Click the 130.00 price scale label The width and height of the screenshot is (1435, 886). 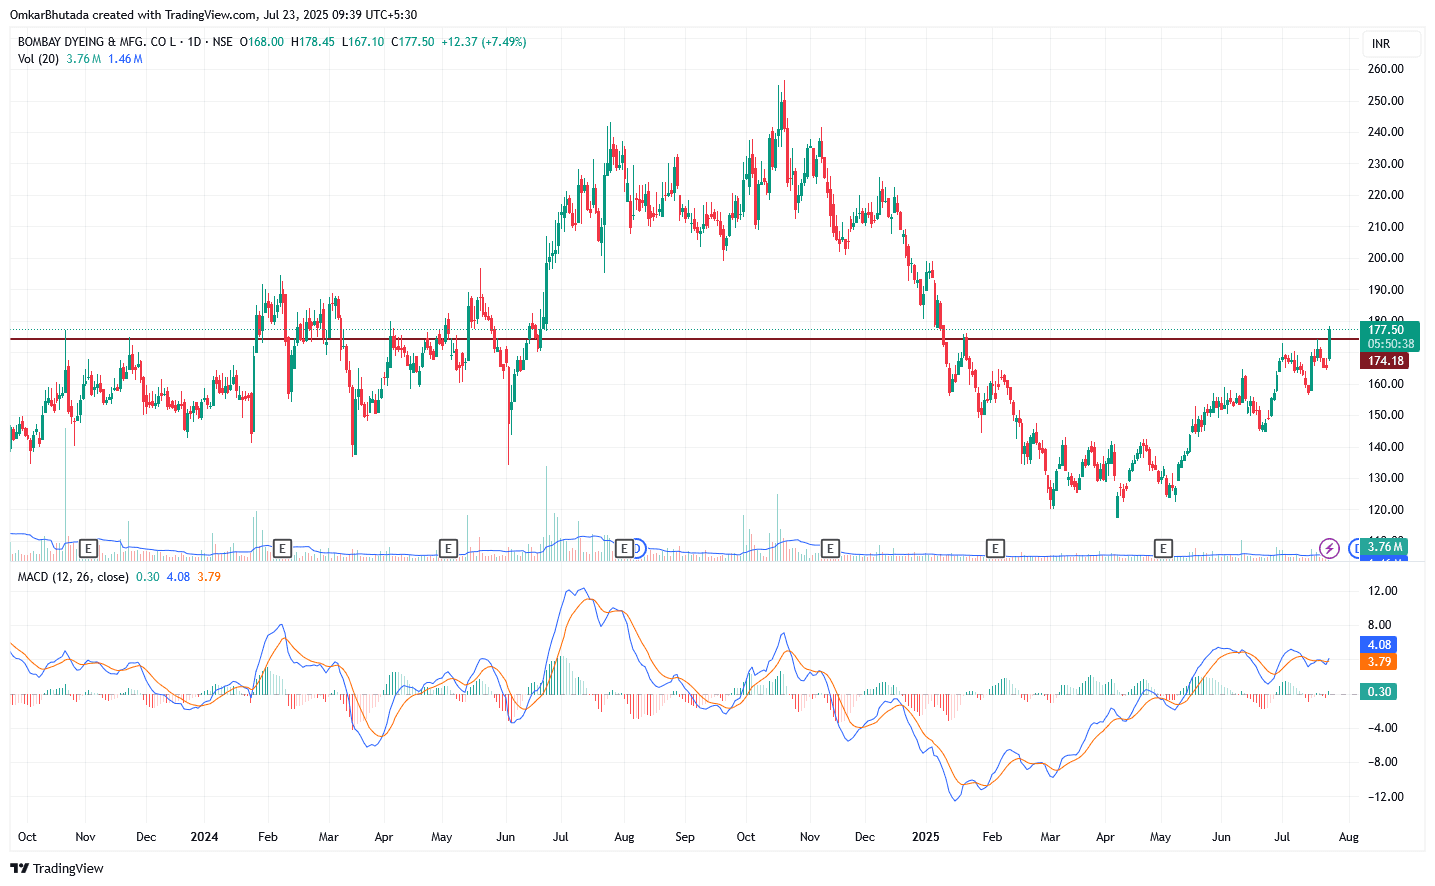[x=1386, y=478]
